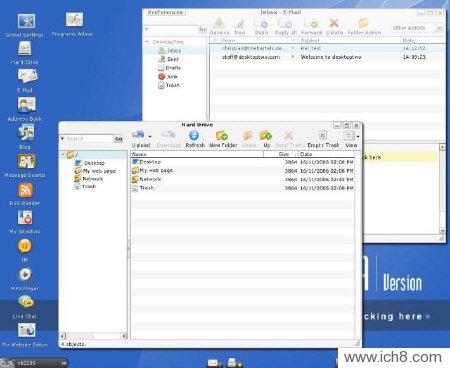
Task: Open the Global Settings desktop icon
Action: pyautogui.click(x=25, y=25)
